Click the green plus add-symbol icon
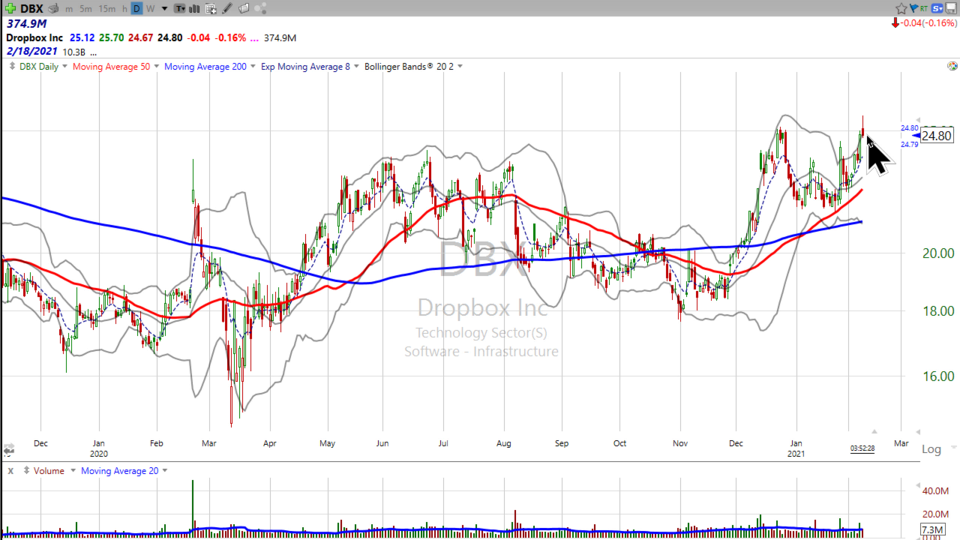Image resolution: width=960 pixels, height=540 pixels. pyautogui.click(x=10, y=8)
